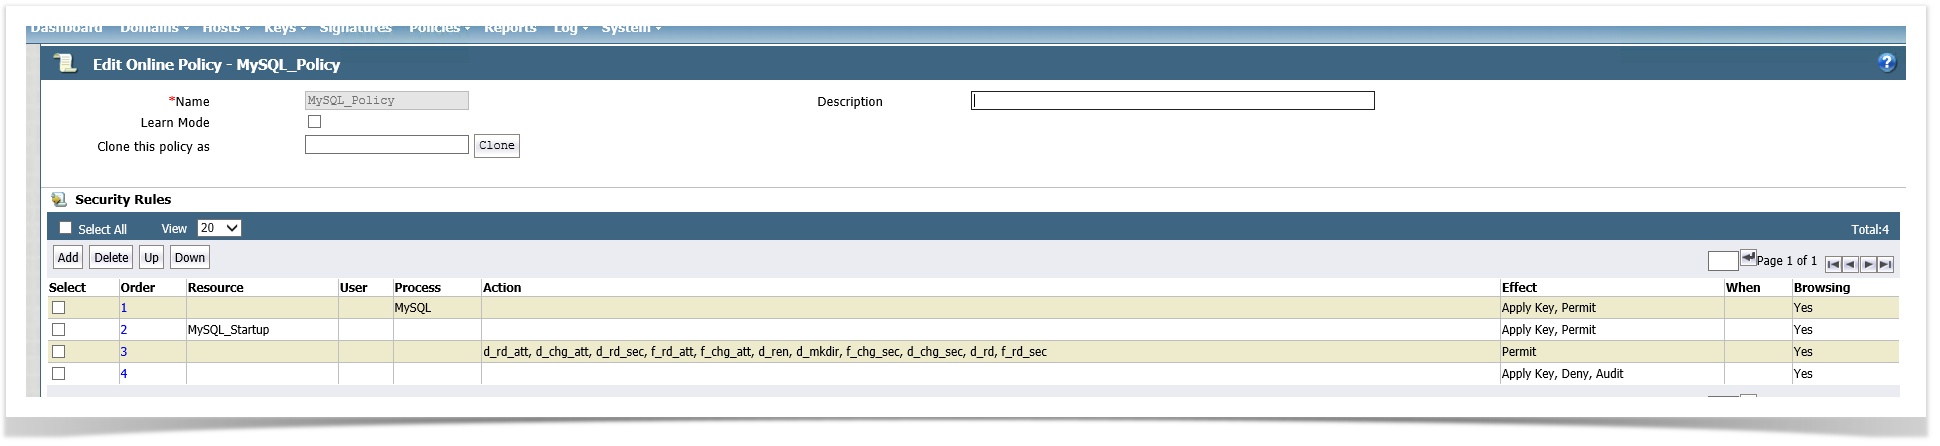Image resolution: width=1940 pixels, height=446 pixels.
Task: Open the View rows-per-page dropdown
Action: tap(219, 228)
